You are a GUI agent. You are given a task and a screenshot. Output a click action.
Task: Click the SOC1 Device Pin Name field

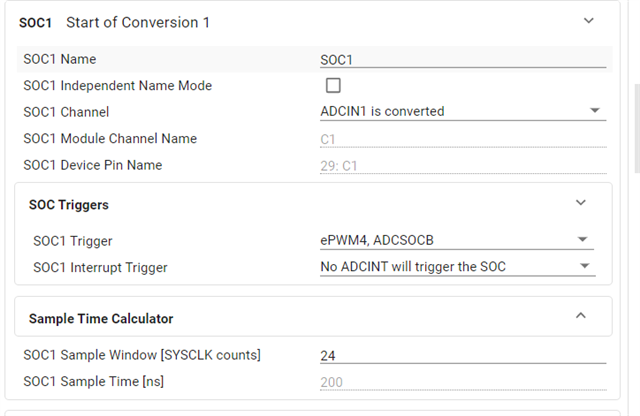coord(463,165)
